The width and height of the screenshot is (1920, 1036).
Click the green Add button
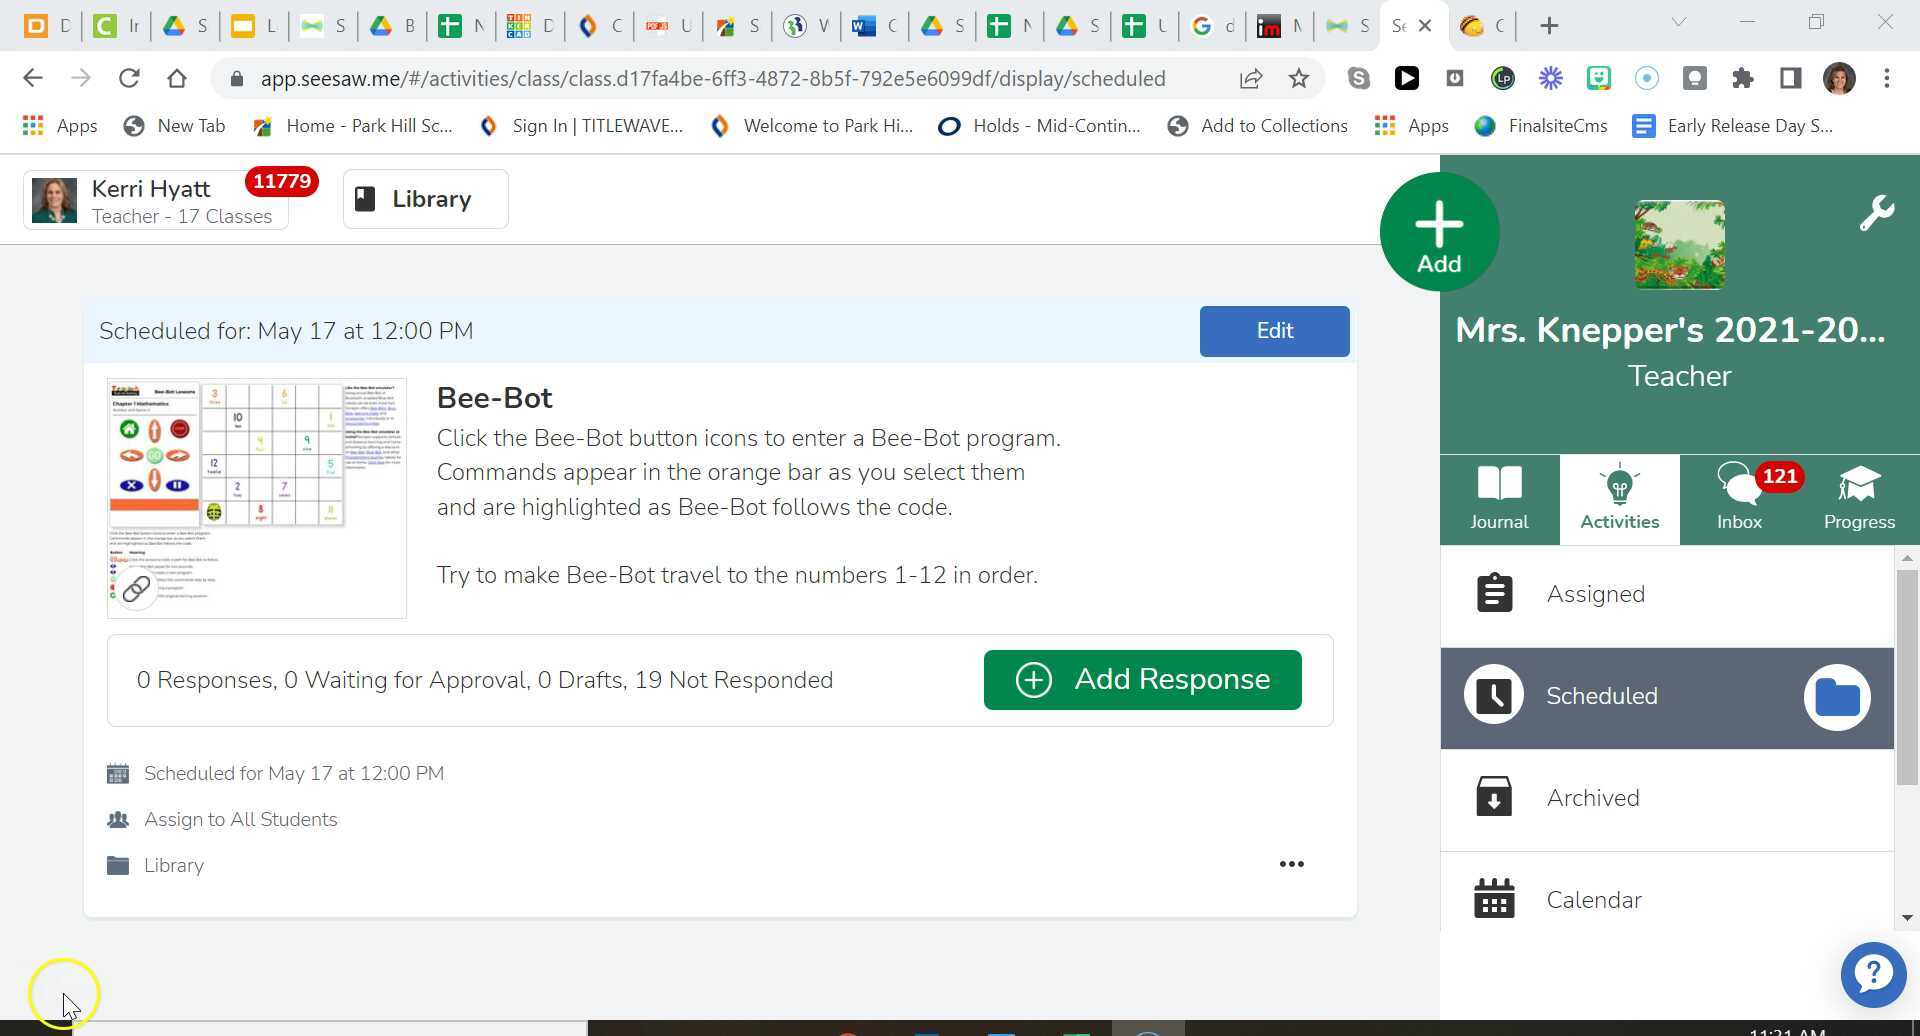[x=1438, y=231]
